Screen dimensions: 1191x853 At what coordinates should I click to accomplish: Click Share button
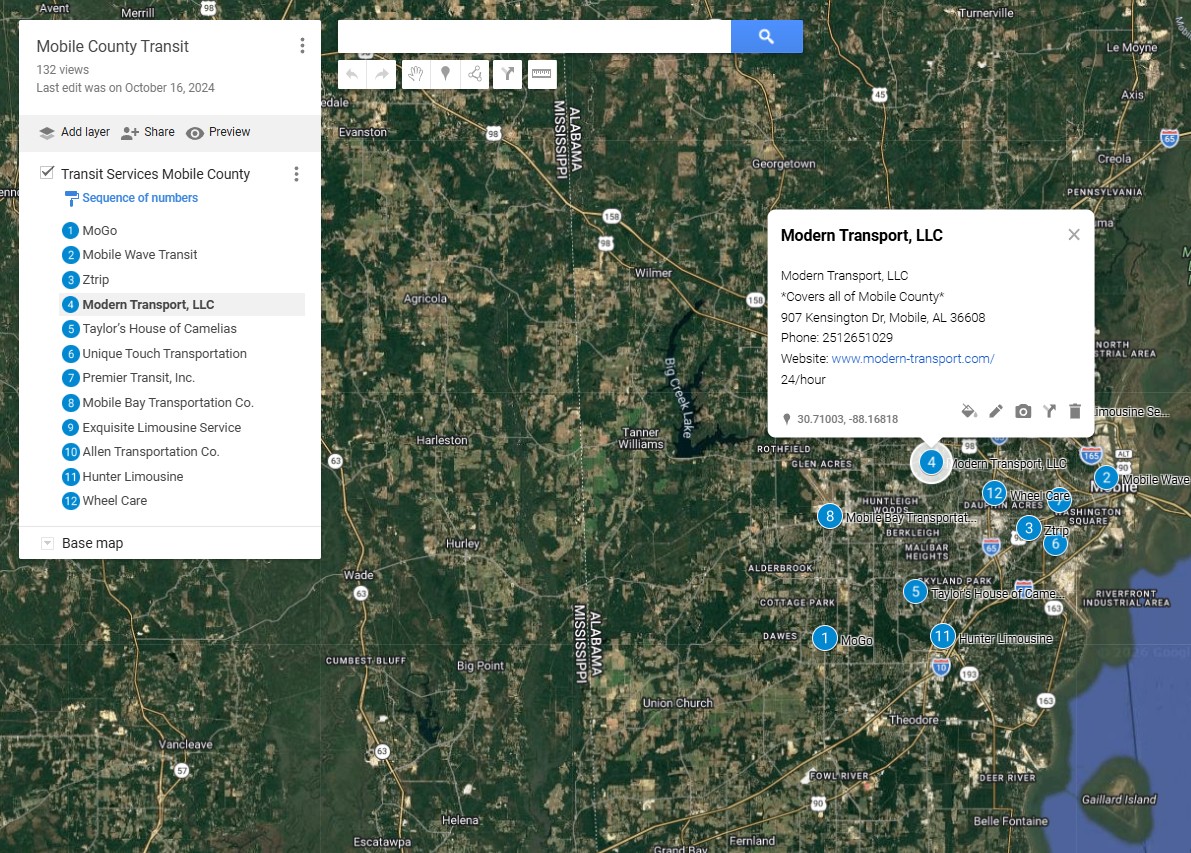click(148, 132)
